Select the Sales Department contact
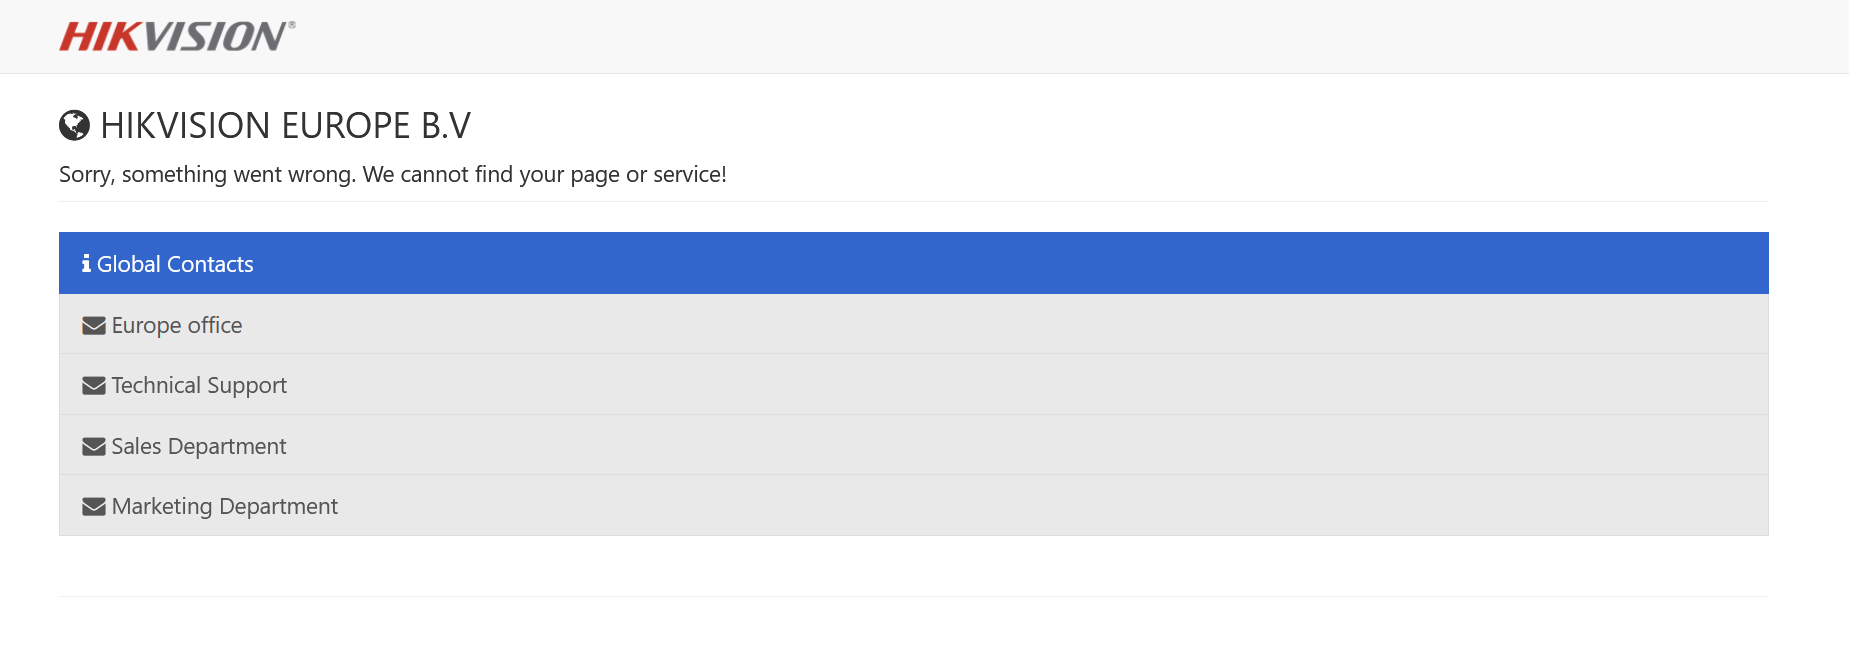Screen dimensions: 1849x664 (199, 446)
